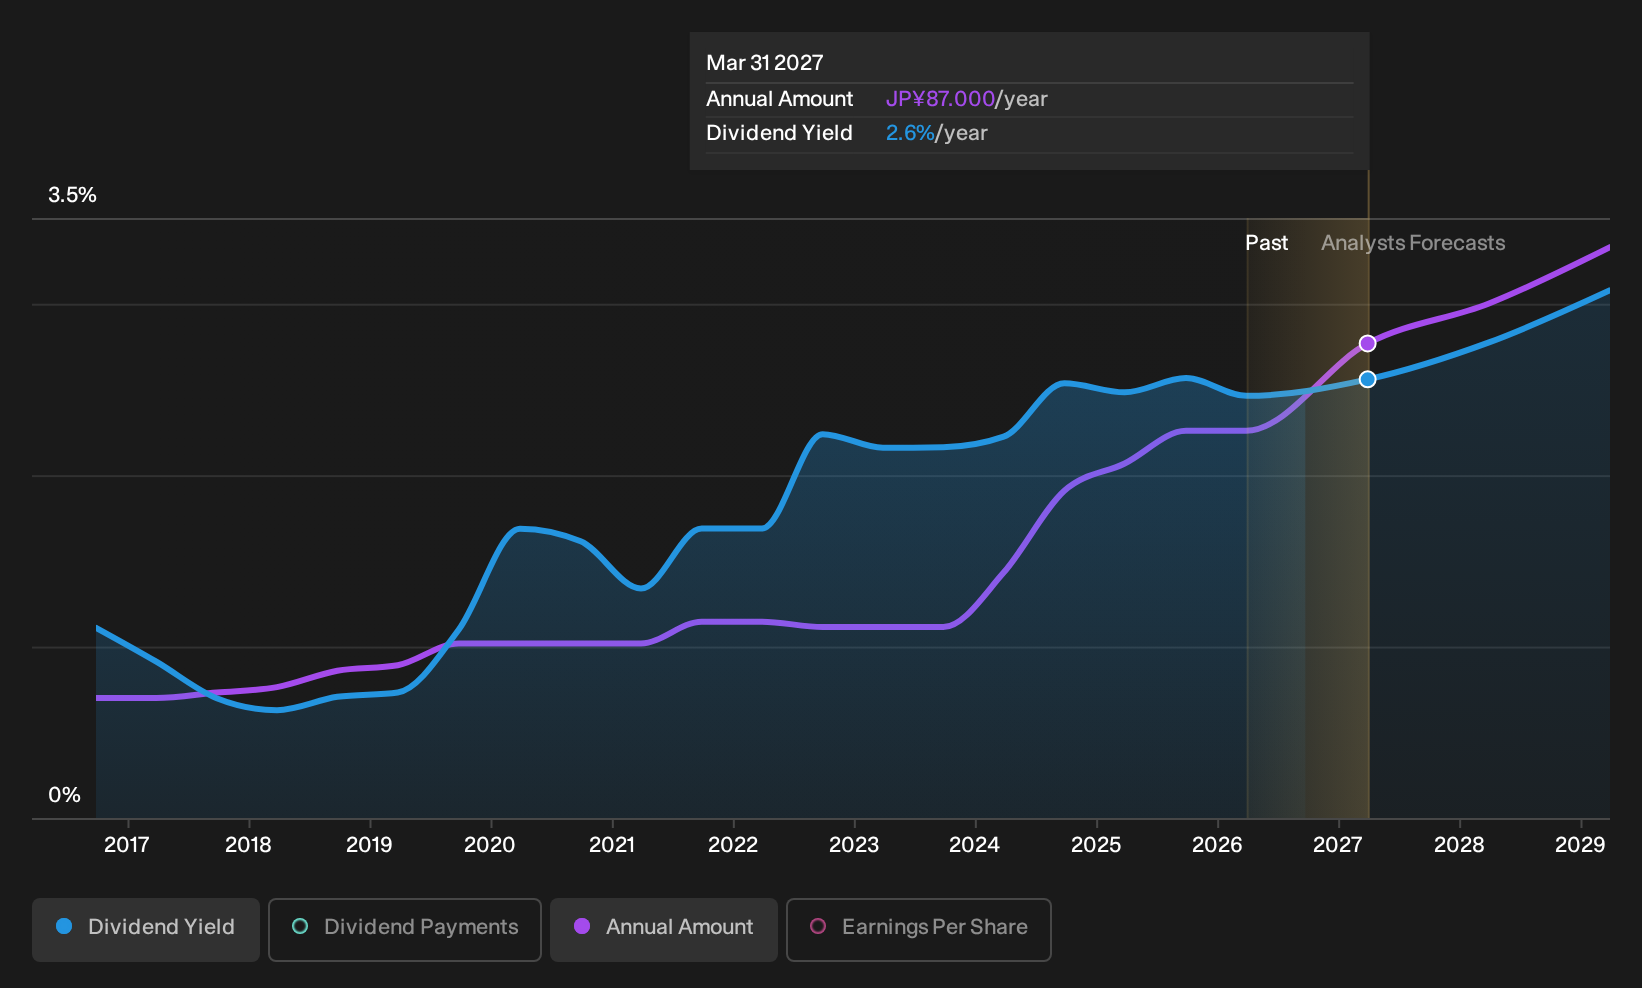The image size is (1642, 988).
Task: Click the Analysts Forecasts label
Action: 1413,243
